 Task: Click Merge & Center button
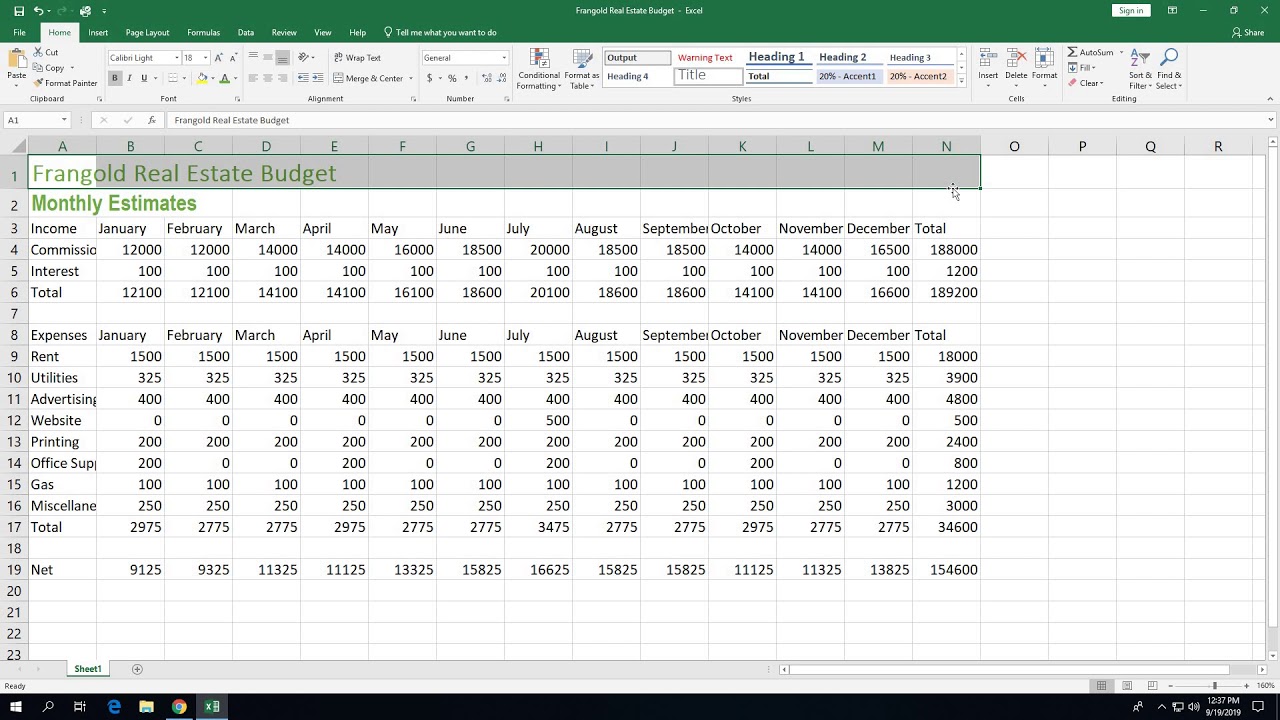pos(368,78)
